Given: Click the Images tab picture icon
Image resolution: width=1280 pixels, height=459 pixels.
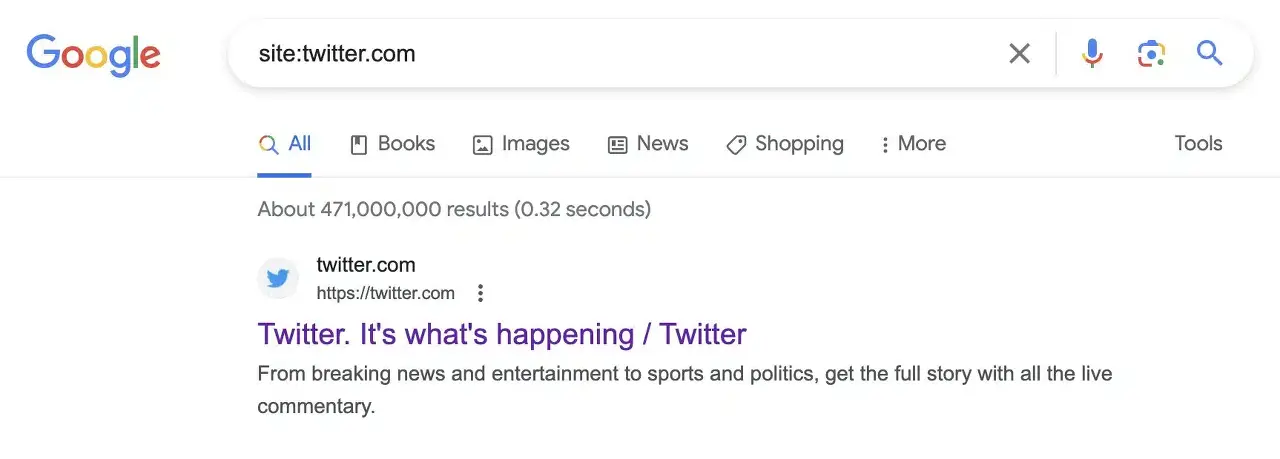Looking at the screenshot, I should 483,145.
